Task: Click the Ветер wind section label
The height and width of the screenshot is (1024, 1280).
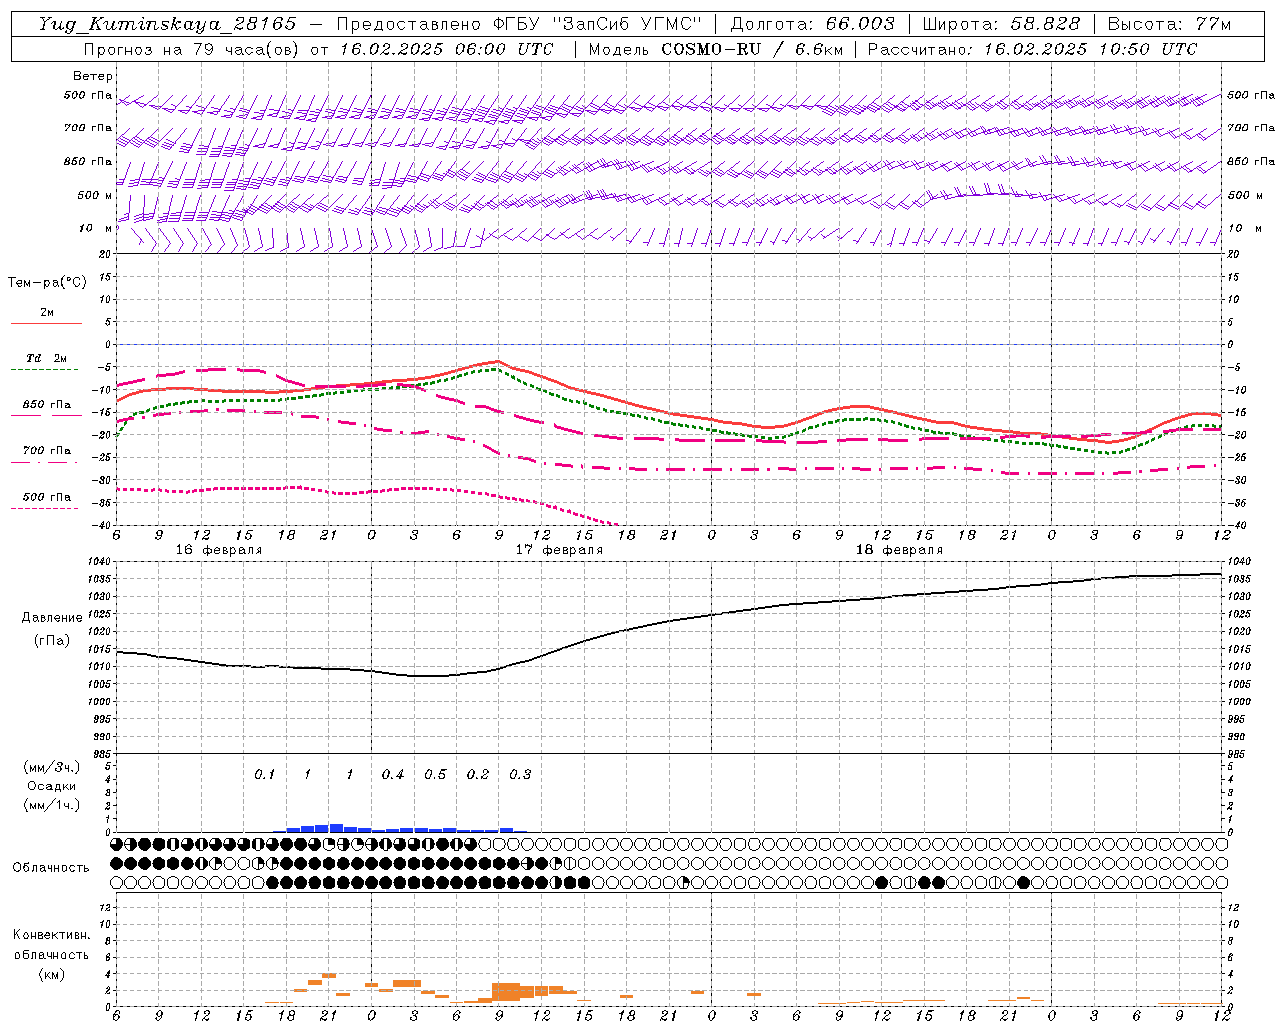Action: pos(93,76)
